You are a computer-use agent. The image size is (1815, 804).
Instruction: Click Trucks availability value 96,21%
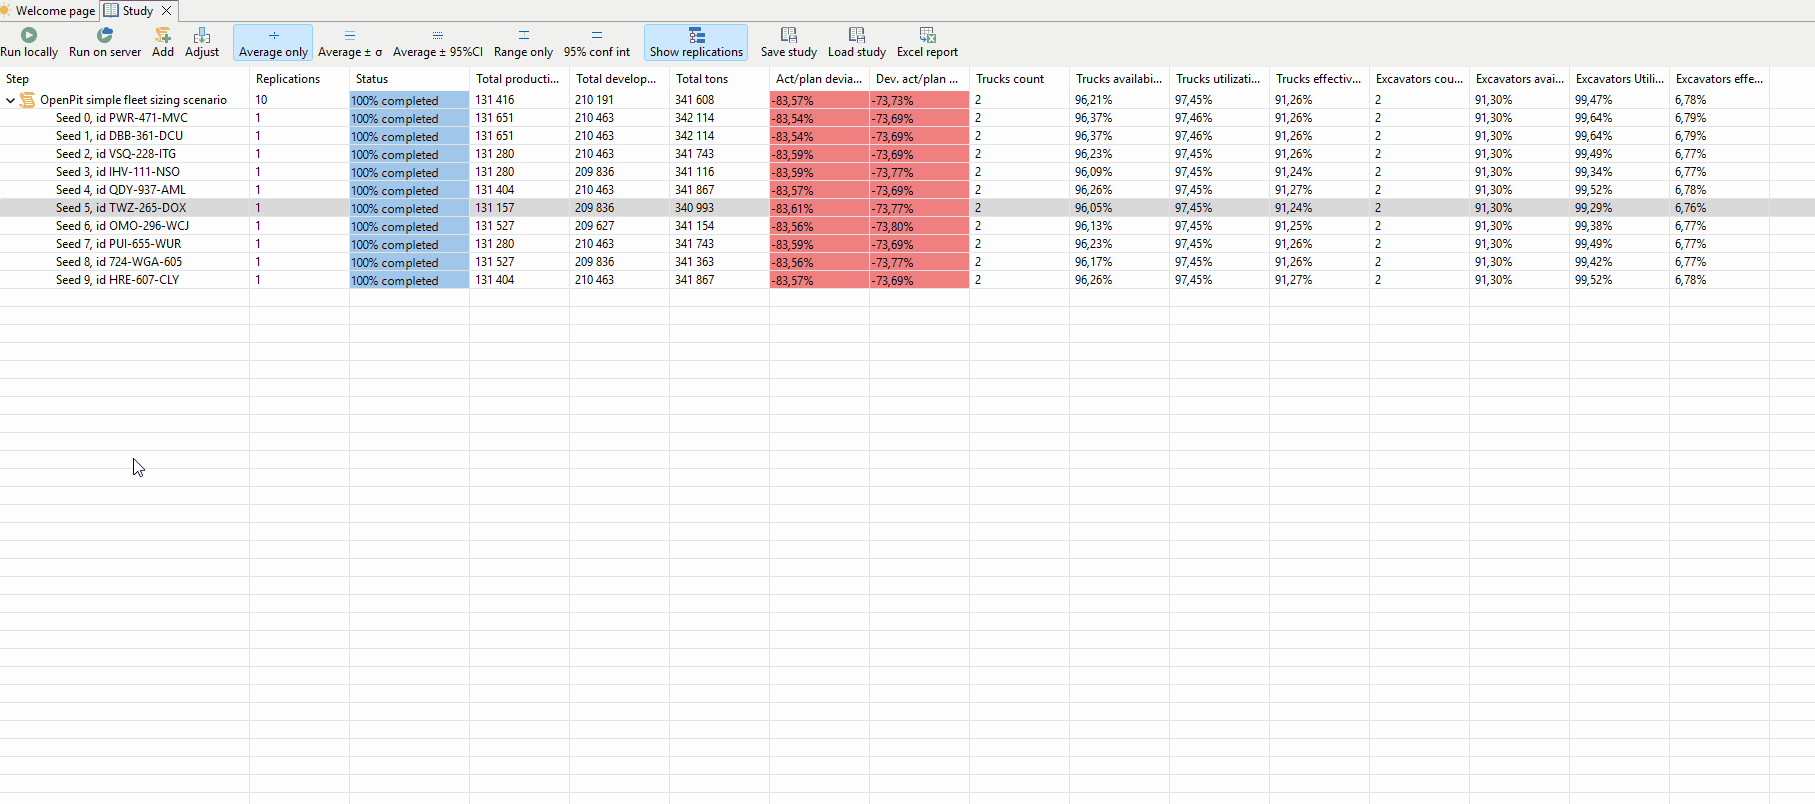click(1094, 100)
